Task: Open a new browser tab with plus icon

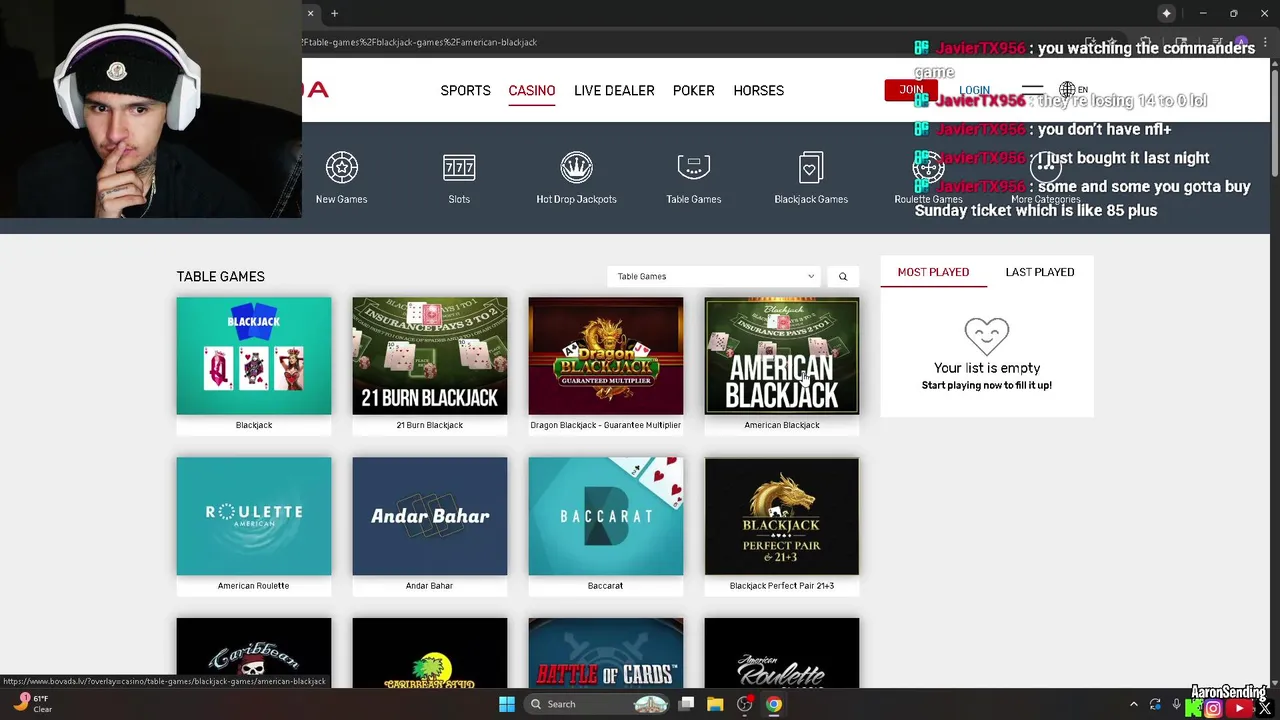Action: [x=335, y=13]
